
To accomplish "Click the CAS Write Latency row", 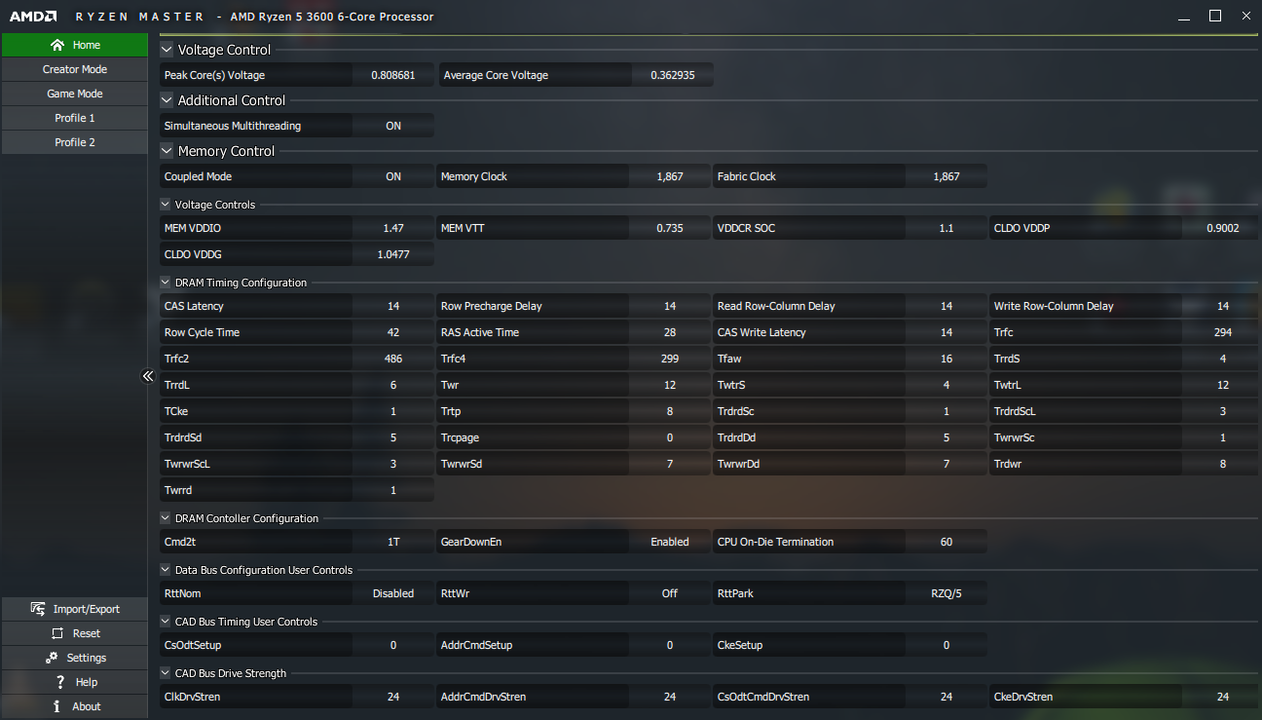I will coord(850,332).
